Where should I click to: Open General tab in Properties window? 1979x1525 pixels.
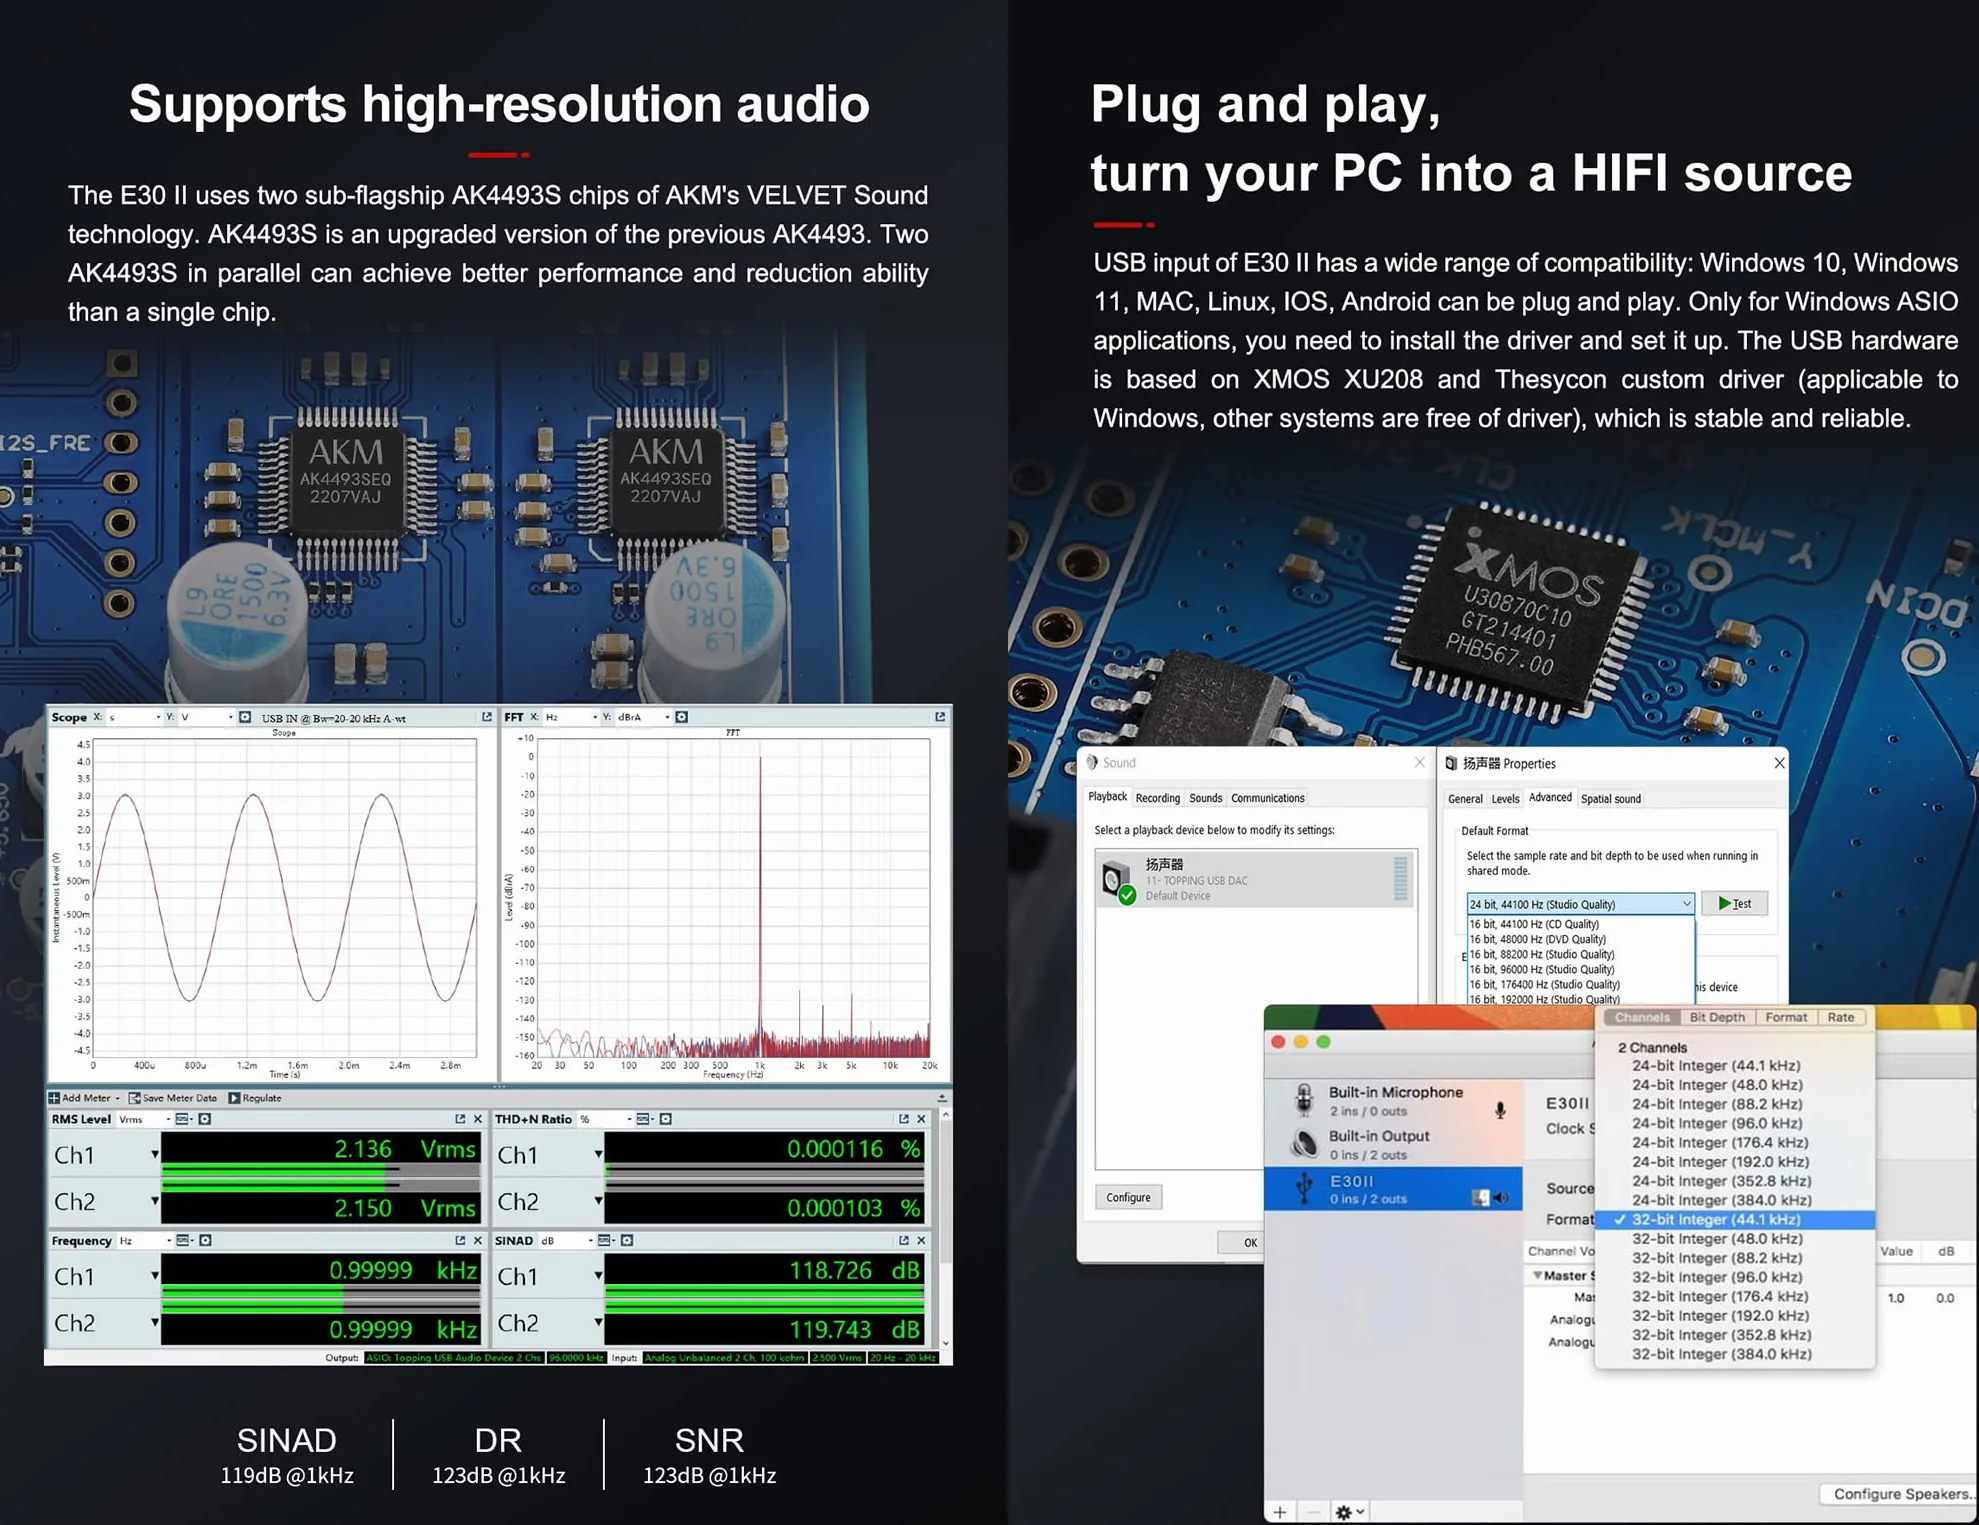(x=1465, y=799)
